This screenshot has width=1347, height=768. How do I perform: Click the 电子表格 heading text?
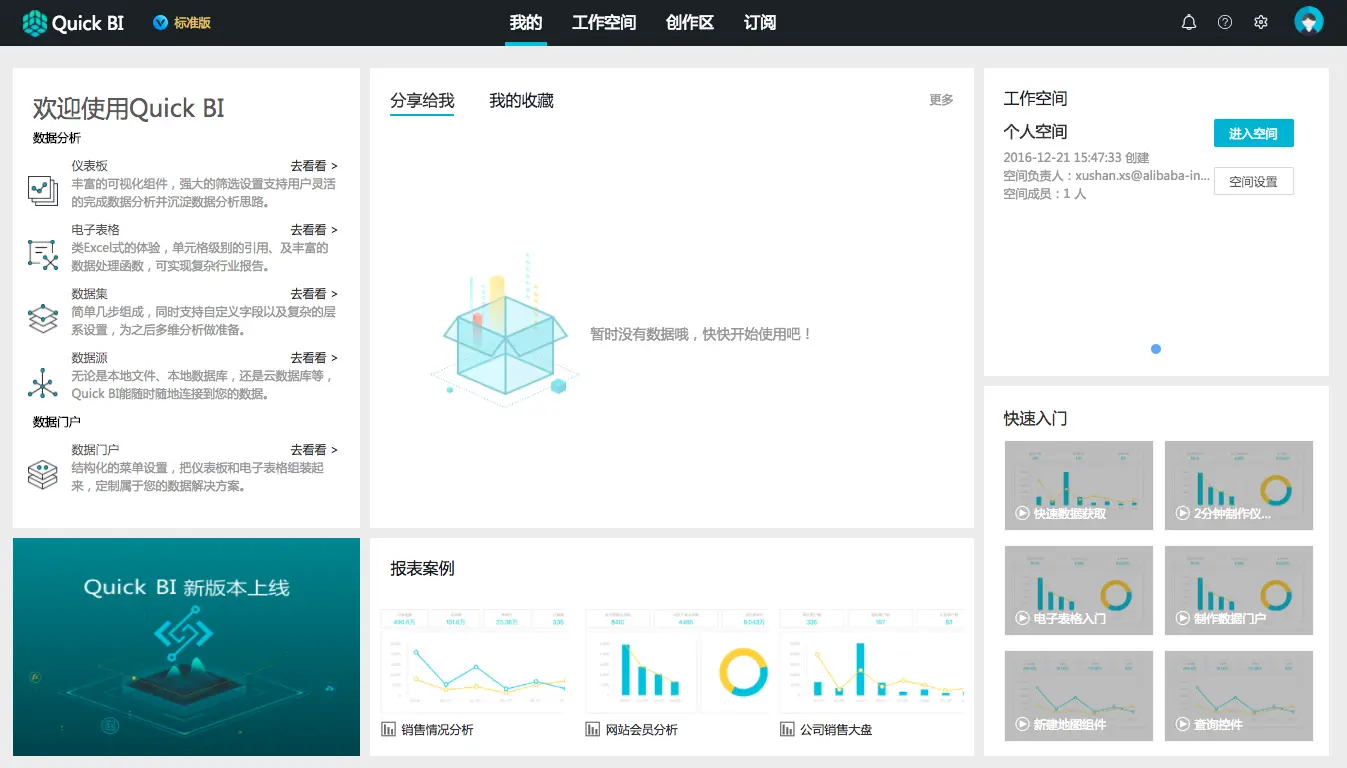click(95, 230)
